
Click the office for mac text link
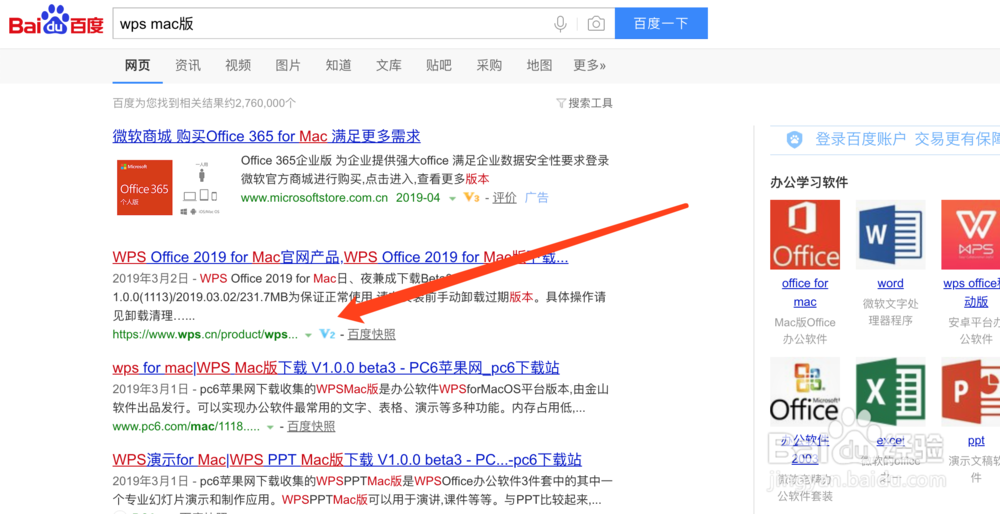[805, 292]
